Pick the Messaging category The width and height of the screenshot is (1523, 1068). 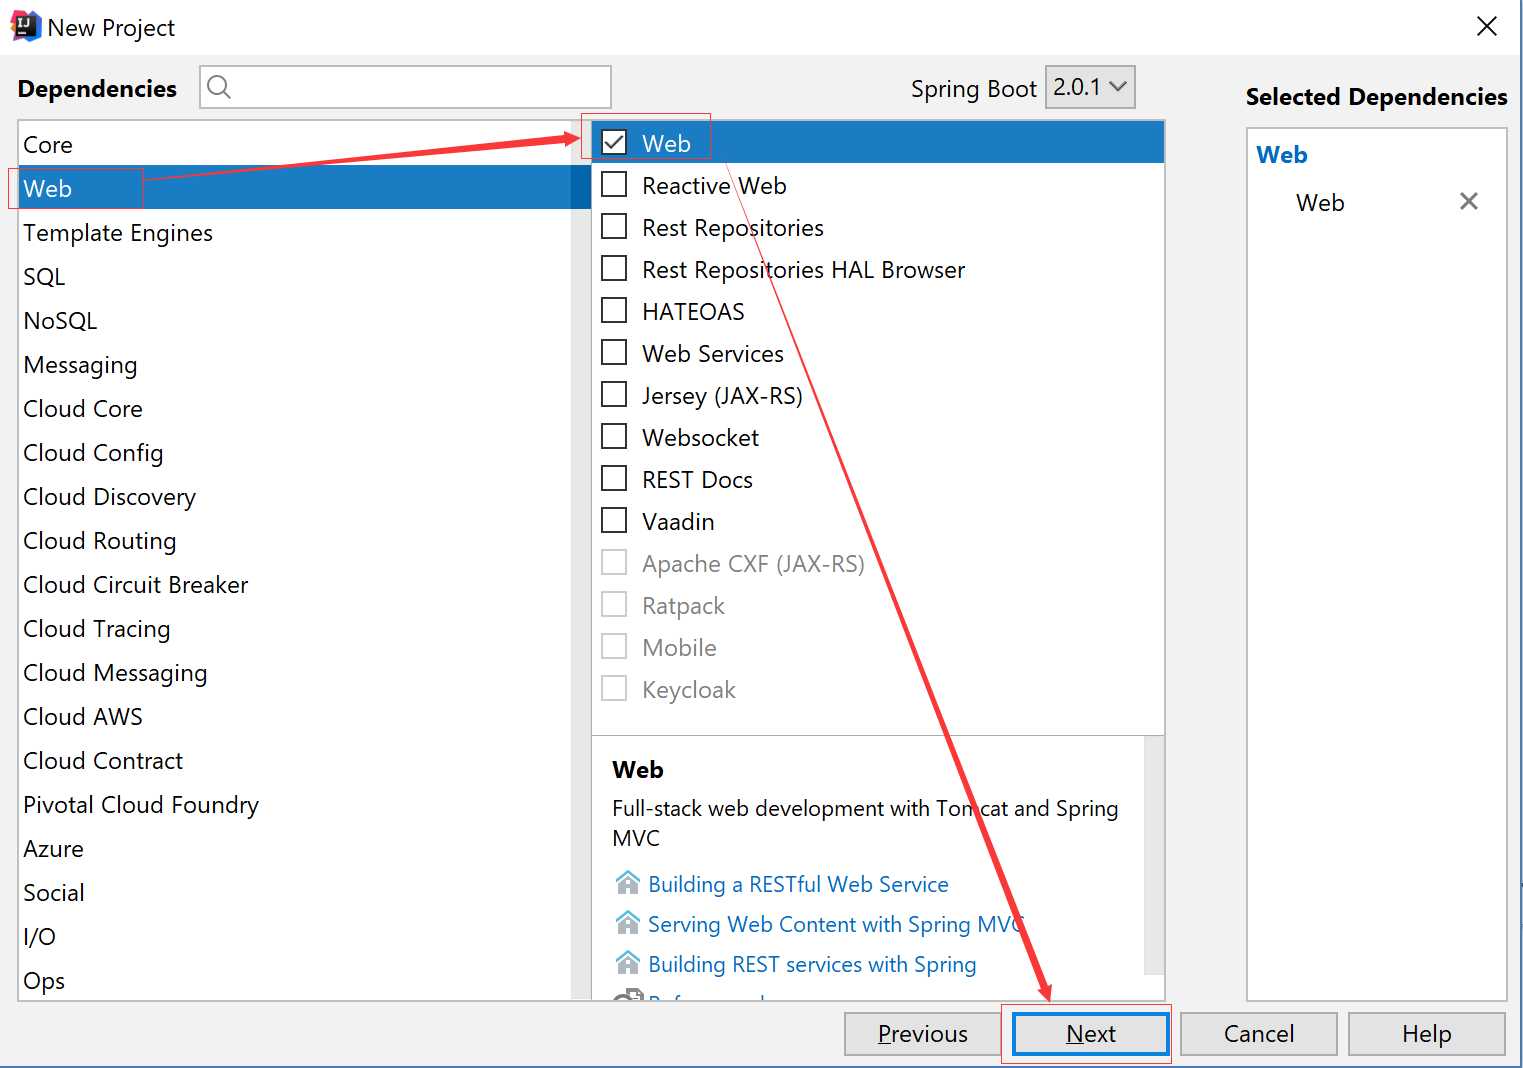(295, 365)
